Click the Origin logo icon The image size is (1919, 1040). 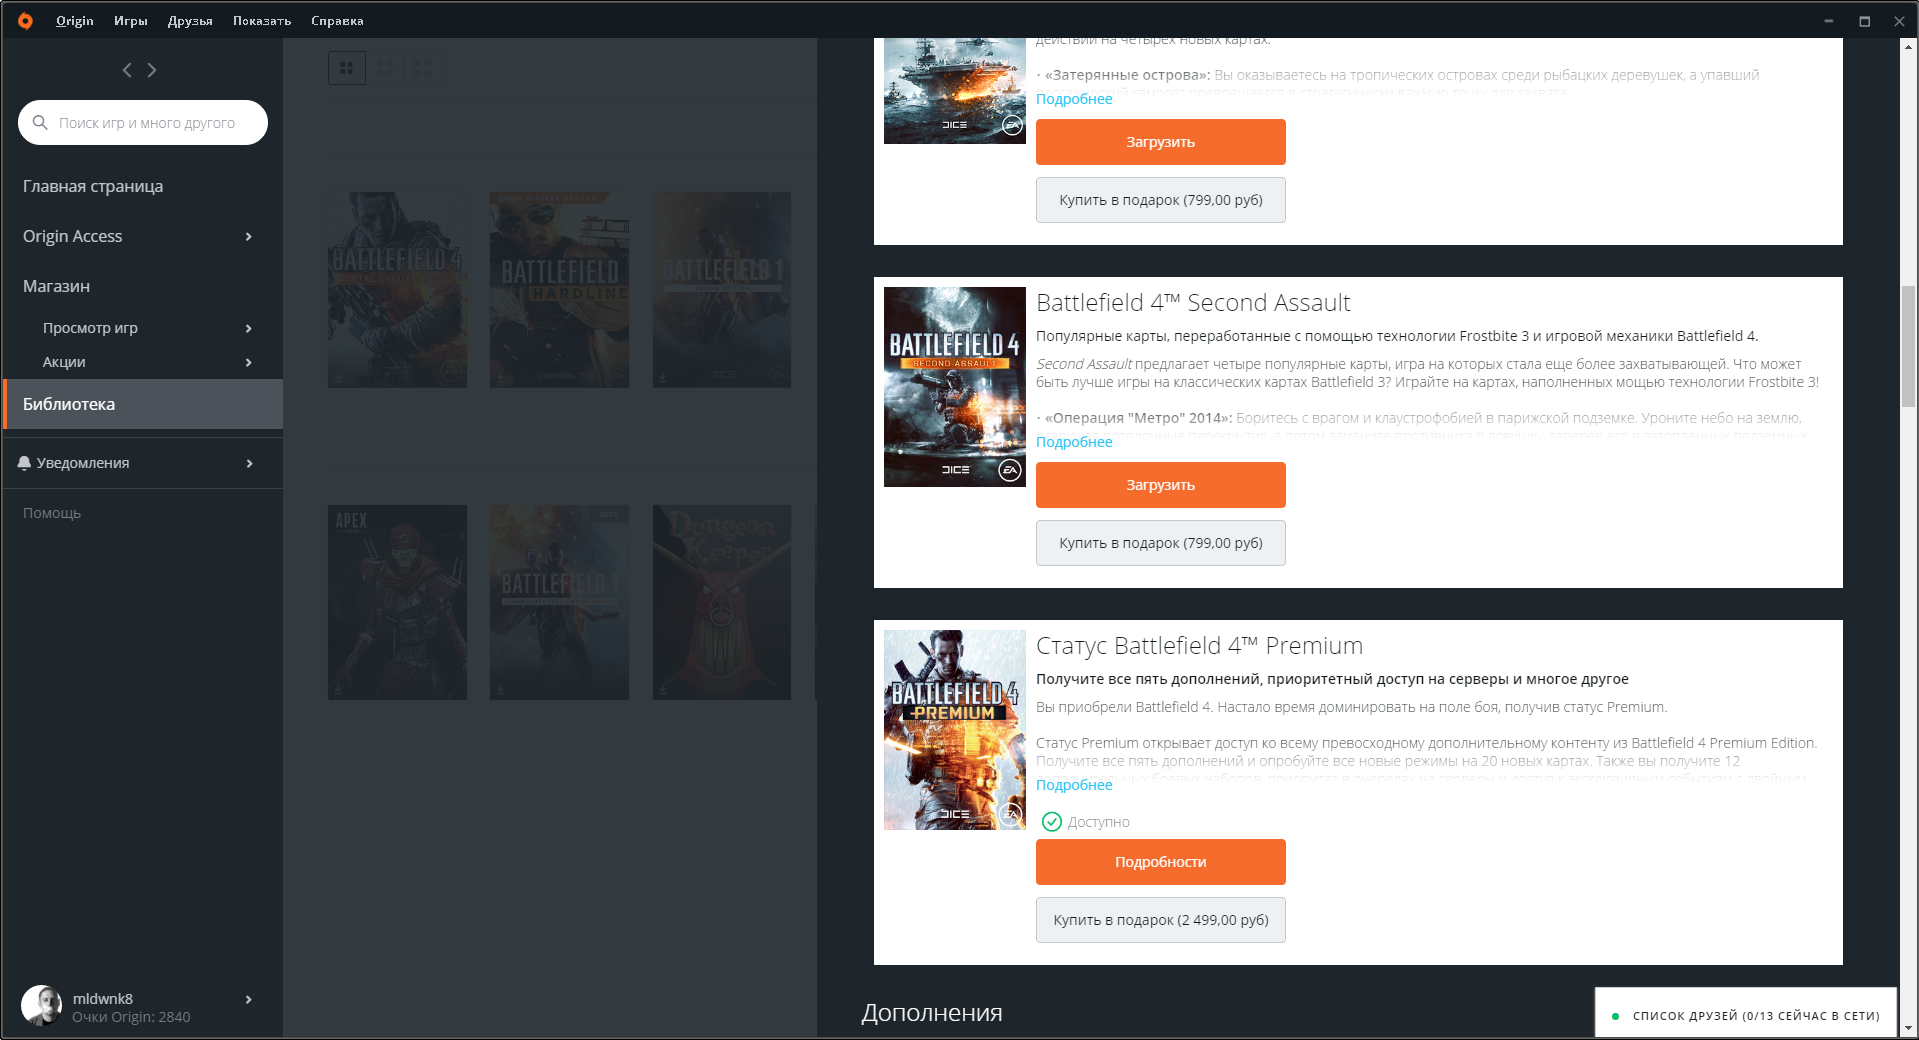[x=25, y=20]
